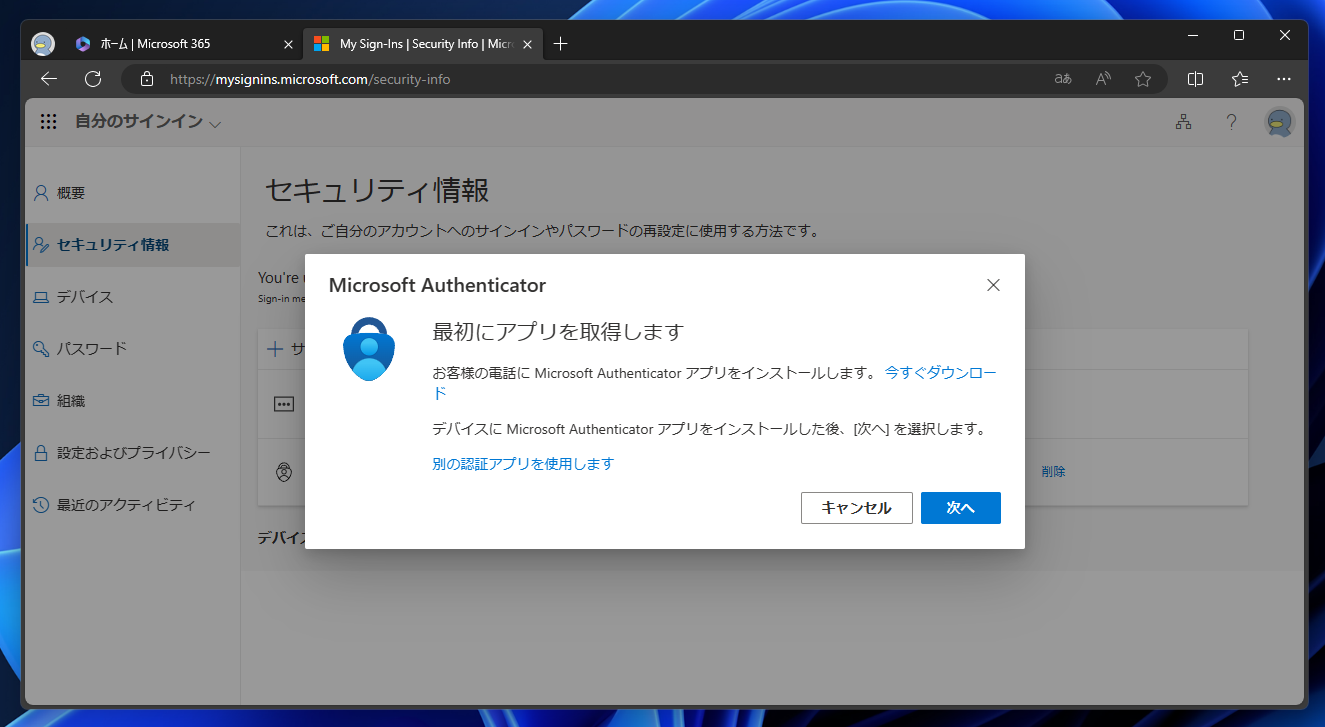Click the browser back arrow
Screen dimensions: 1325x727
coord(49,78)
